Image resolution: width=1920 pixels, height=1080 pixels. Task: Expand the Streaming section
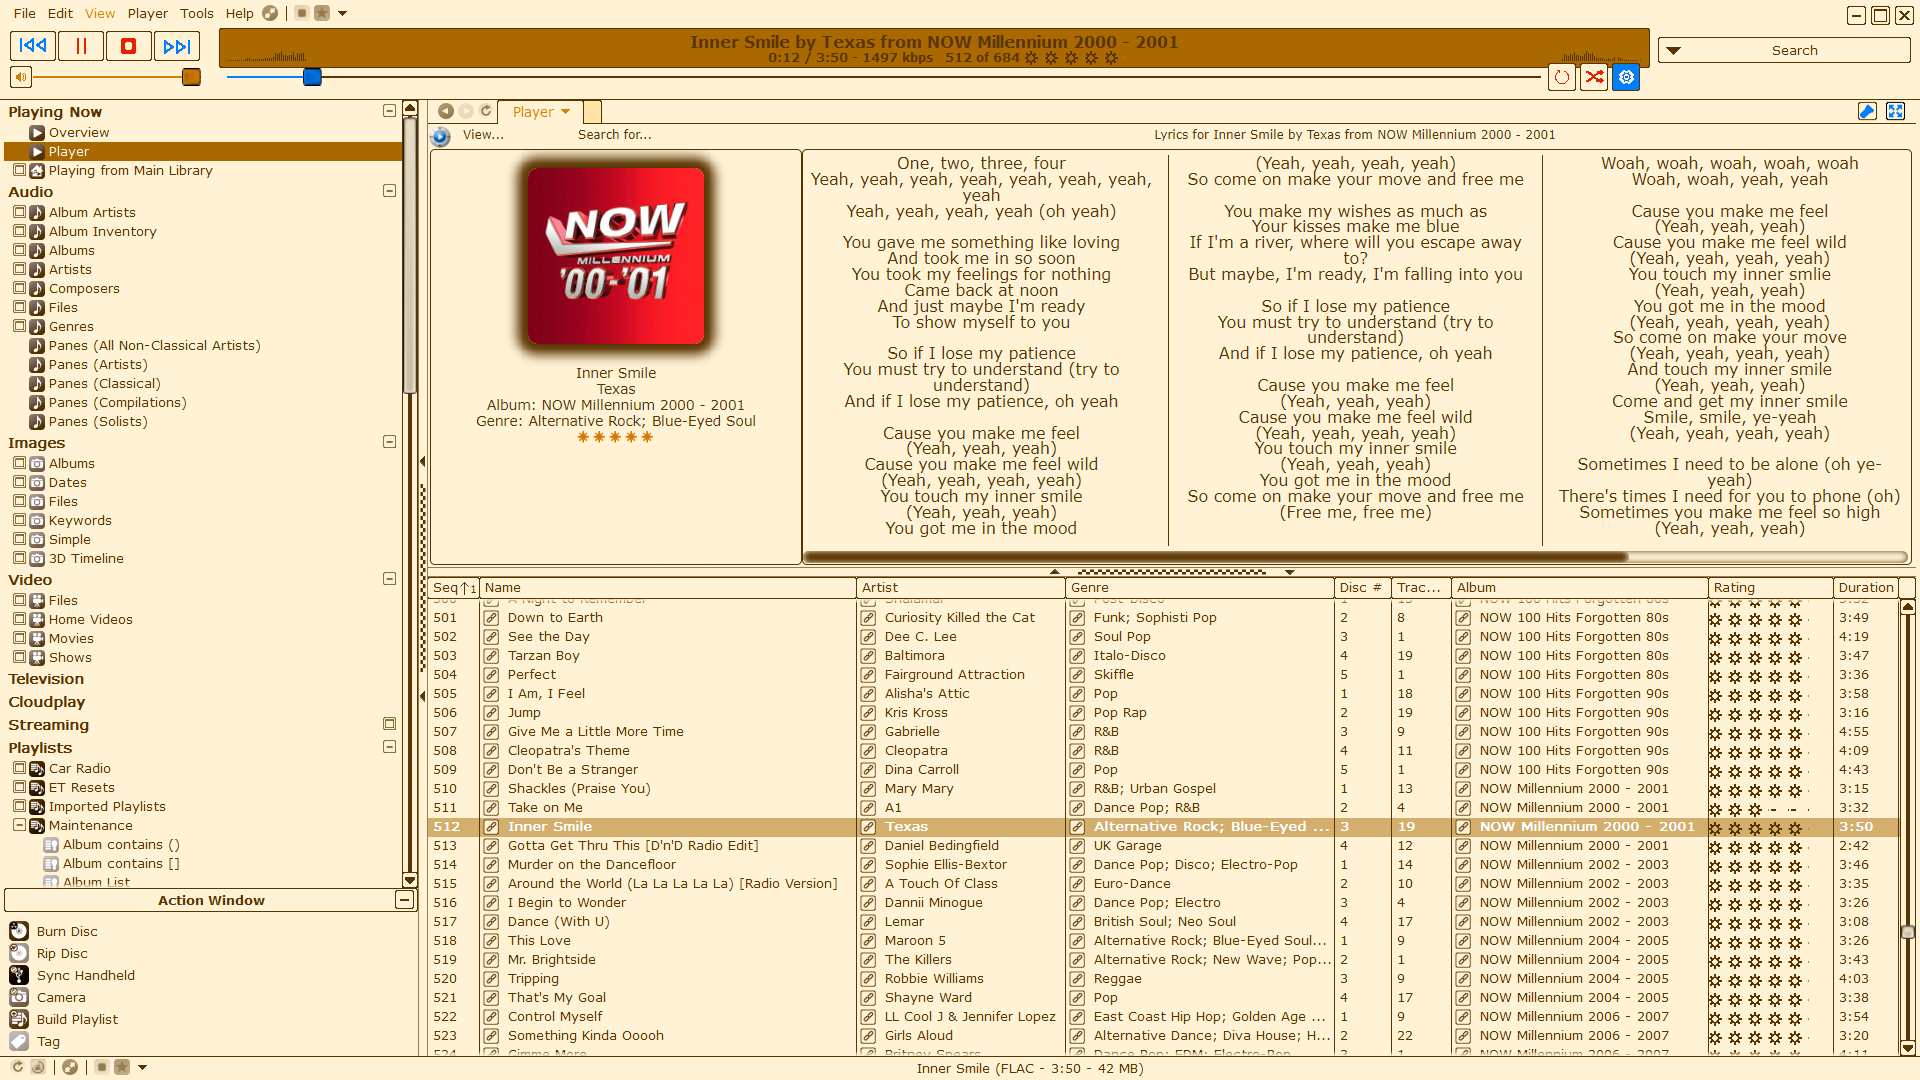click(389, 724)
